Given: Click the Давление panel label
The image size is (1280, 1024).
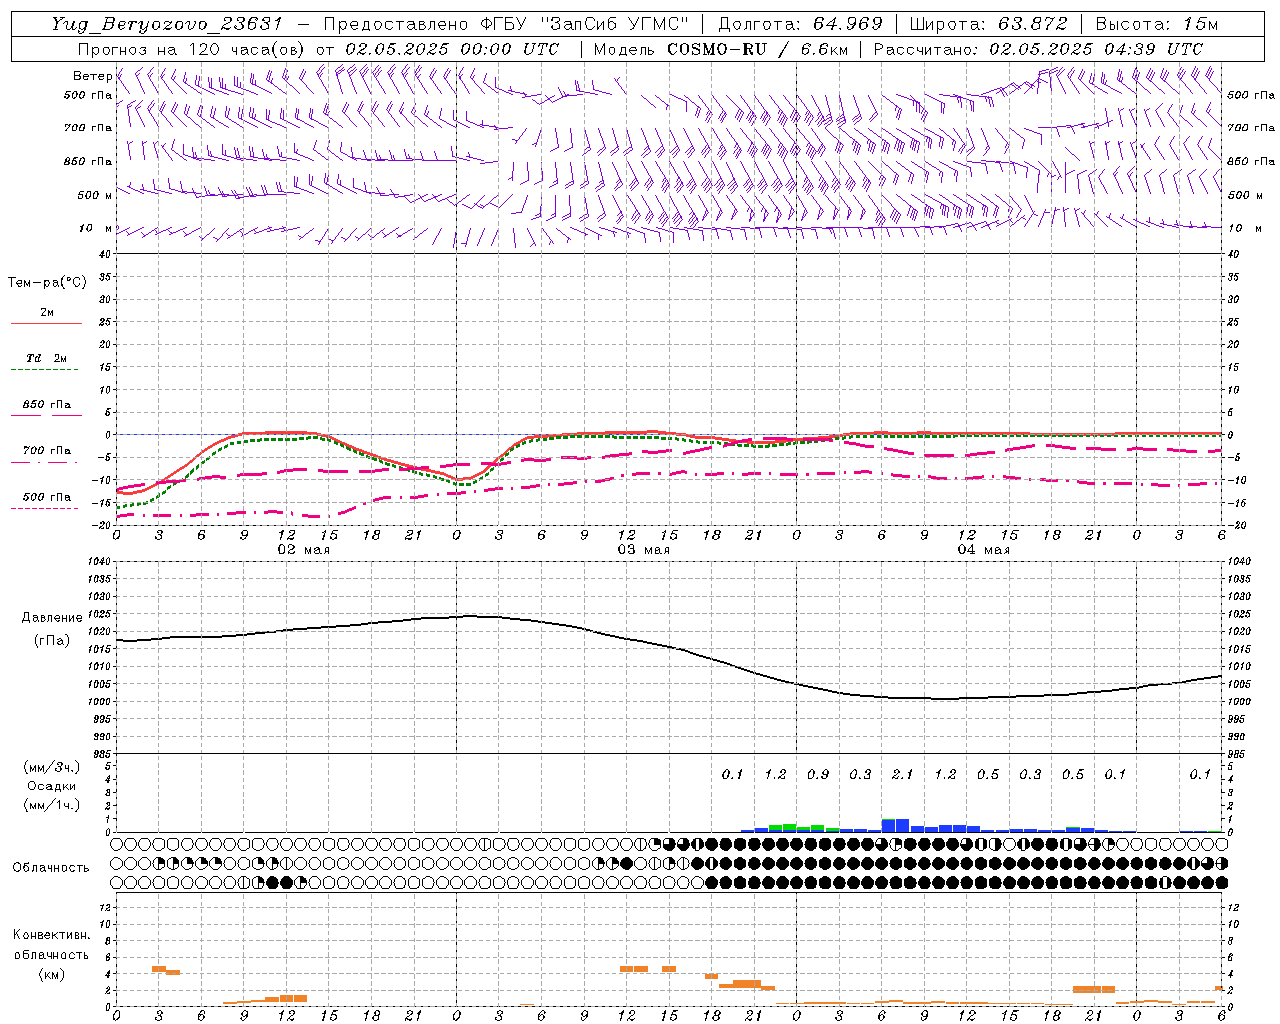Looking at the screenshot, I should 51,618.
